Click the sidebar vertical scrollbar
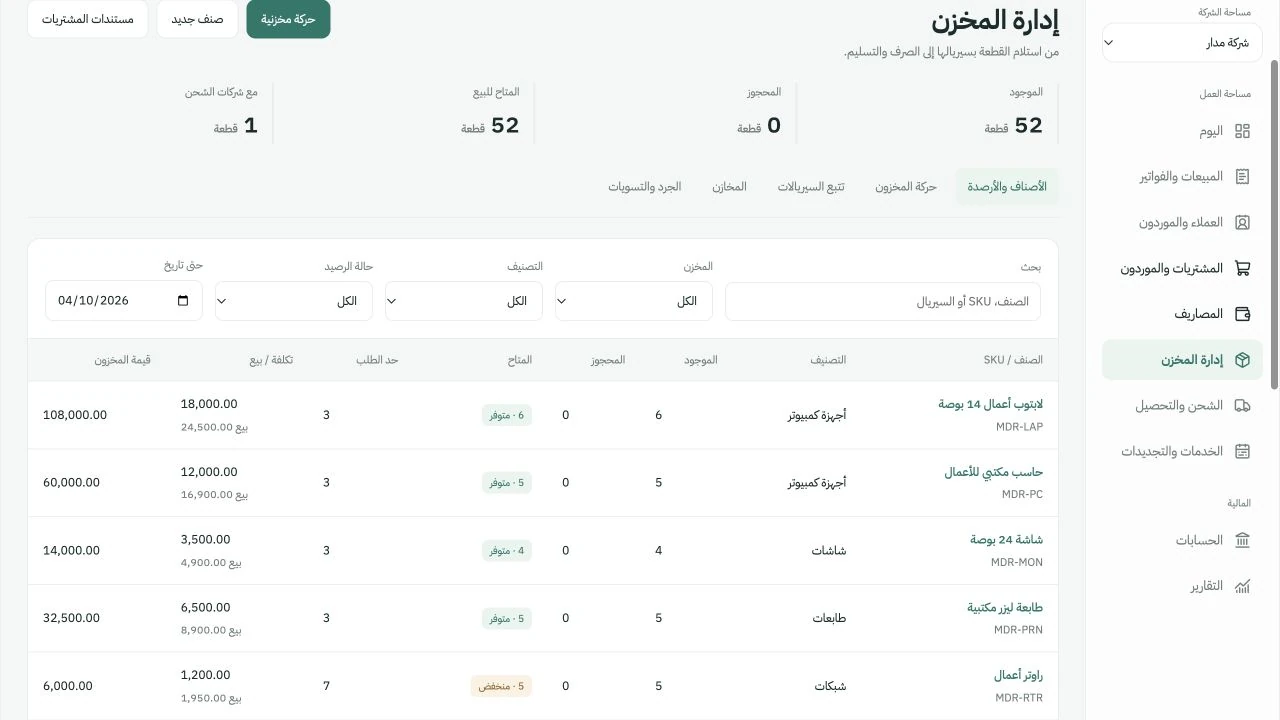1280x720 pixels. click(1274, 225)
